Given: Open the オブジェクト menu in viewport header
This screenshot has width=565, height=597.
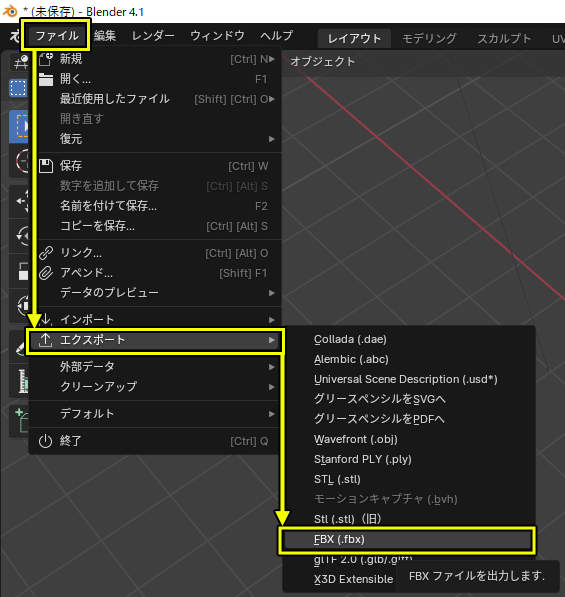Looking at the screenshot, I should click(323, 61).
